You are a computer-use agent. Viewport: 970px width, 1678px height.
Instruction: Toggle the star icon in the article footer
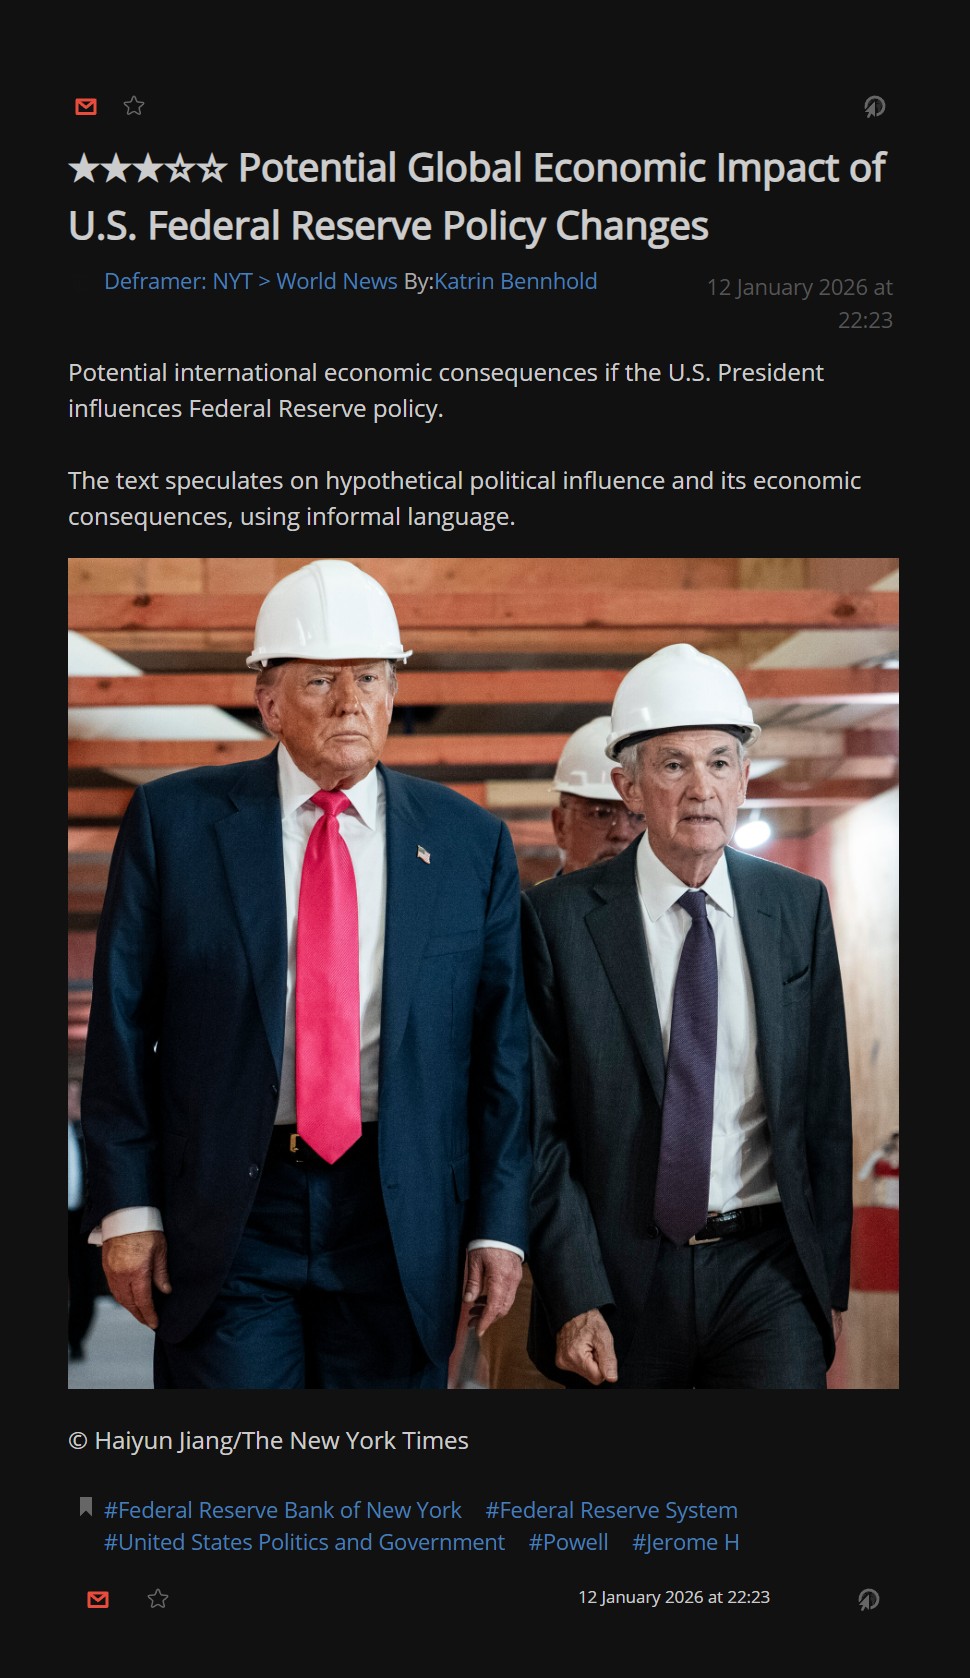[158, 1599]
